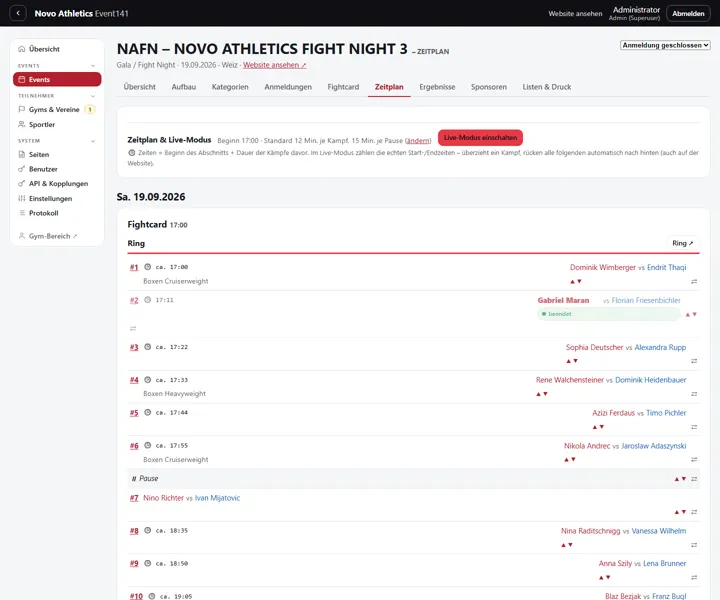Open the Ring external link button
This screenshot has width=720, height=600.
click(x=682, y=243)
